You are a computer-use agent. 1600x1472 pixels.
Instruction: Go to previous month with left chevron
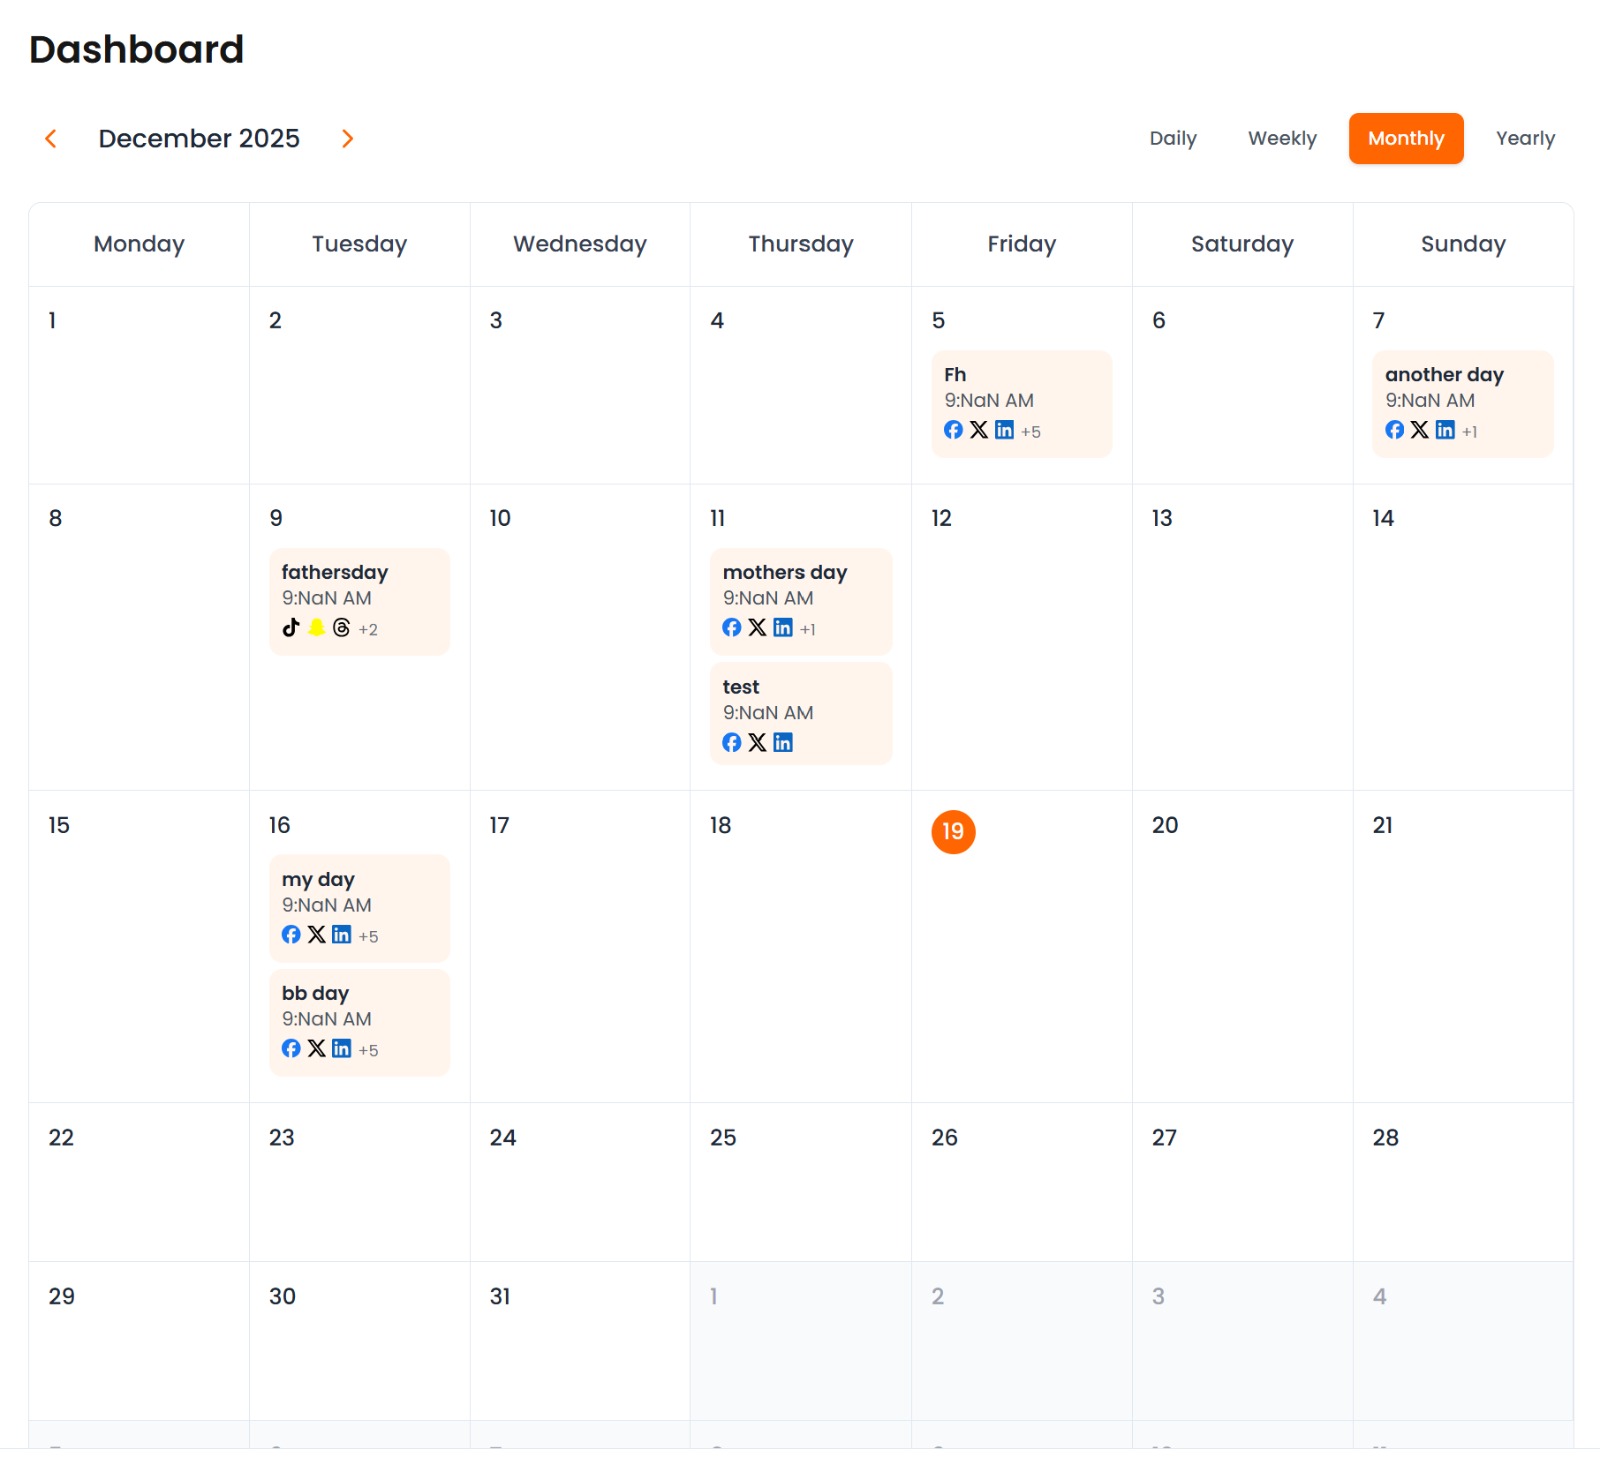point(51,138)
